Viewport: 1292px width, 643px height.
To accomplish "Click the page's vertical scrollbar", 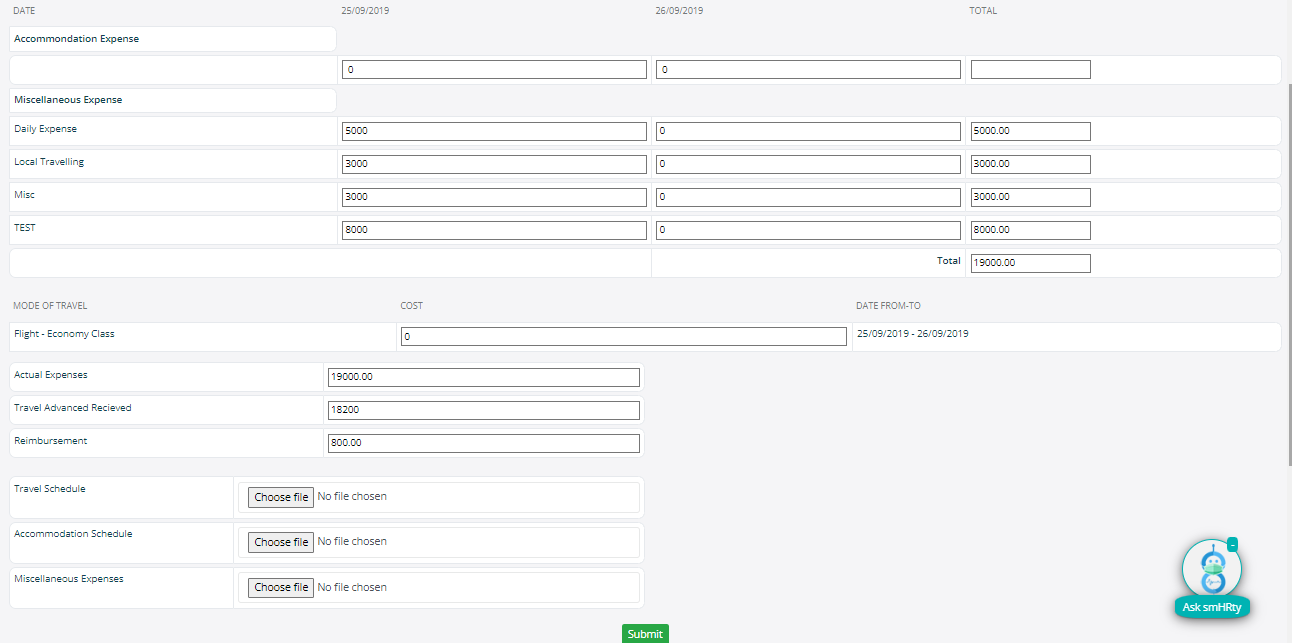I will pyautogui.click(x=1288, y=270).
